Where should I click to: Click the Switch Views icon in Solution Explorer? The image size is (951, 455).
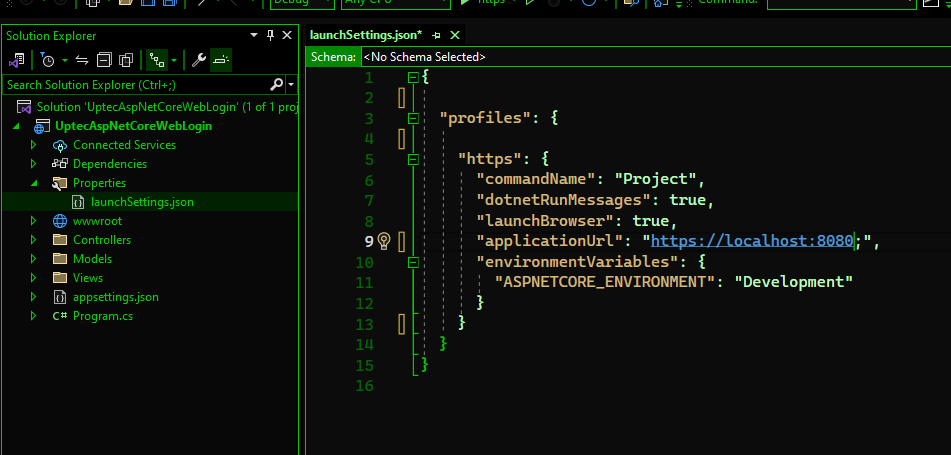click(x=17, y=60)
